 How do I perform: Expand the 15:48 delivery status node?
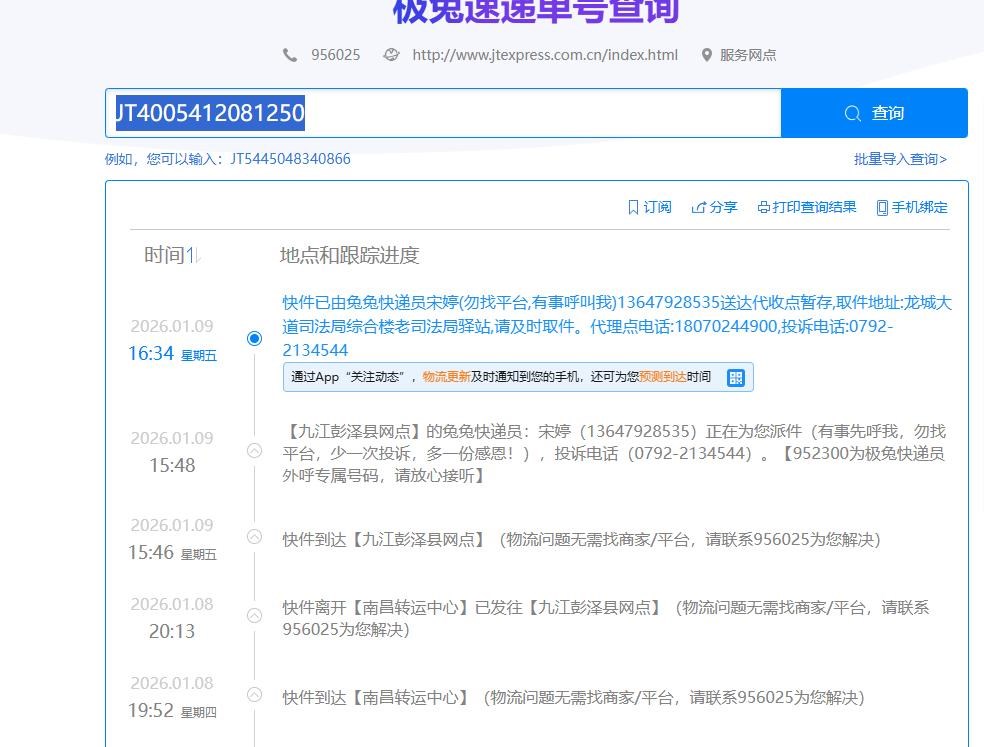pos(254,451)
